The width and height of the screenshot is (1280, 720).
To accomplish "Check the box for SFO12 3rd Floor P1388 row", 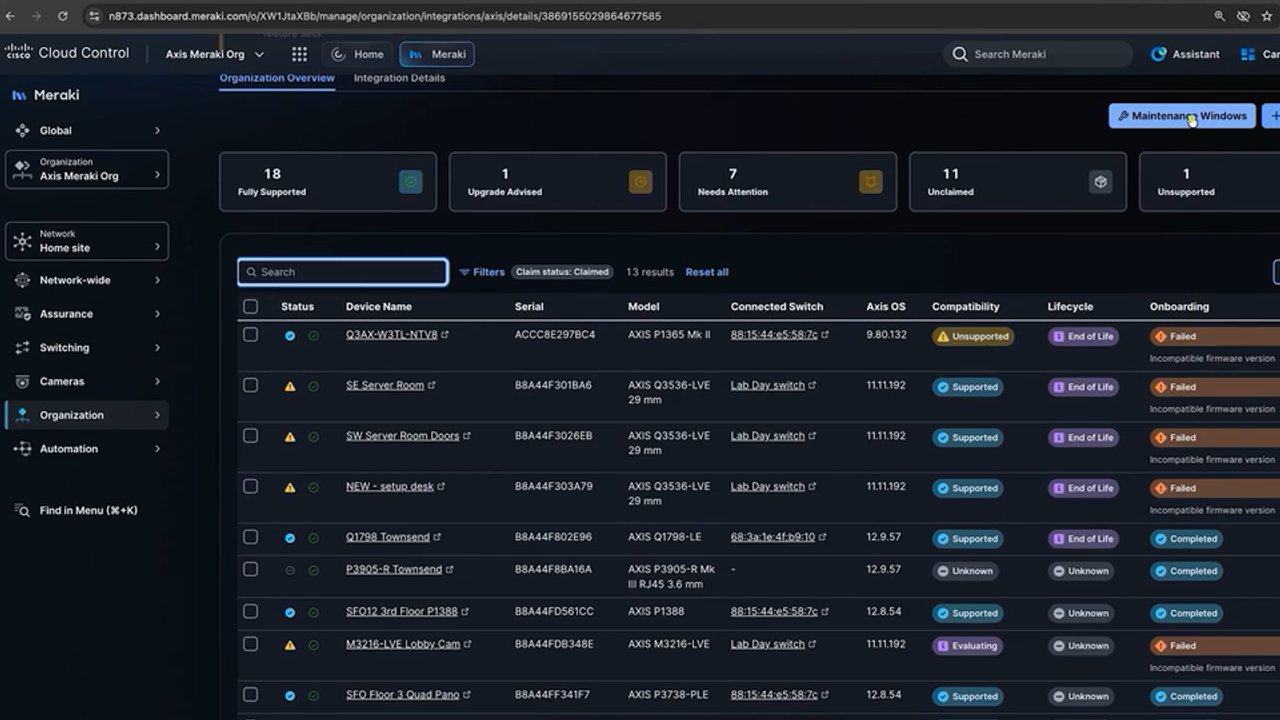I will tap(250, 611).
